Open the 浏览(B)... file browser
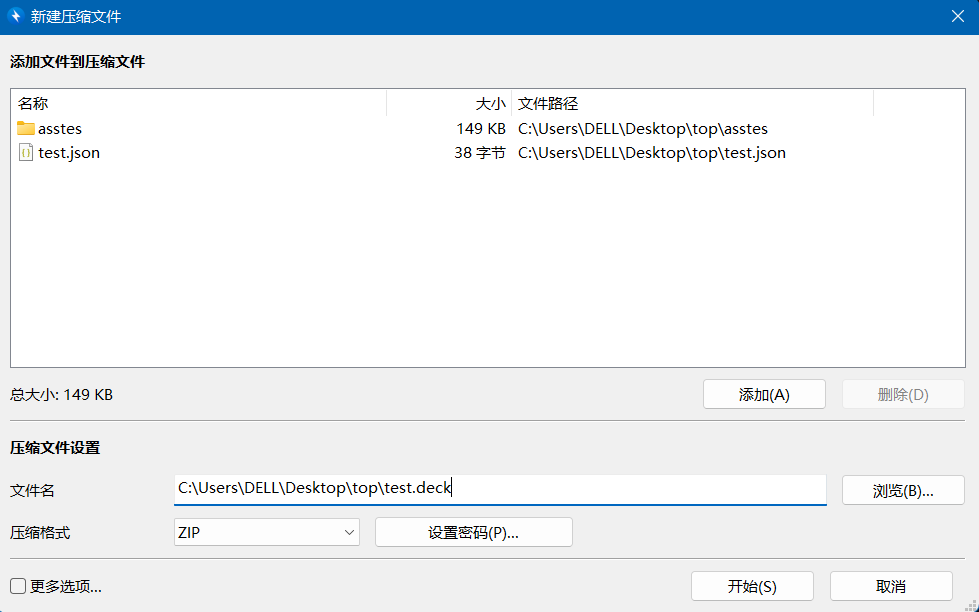979x612 pixels. coord(903,491)
